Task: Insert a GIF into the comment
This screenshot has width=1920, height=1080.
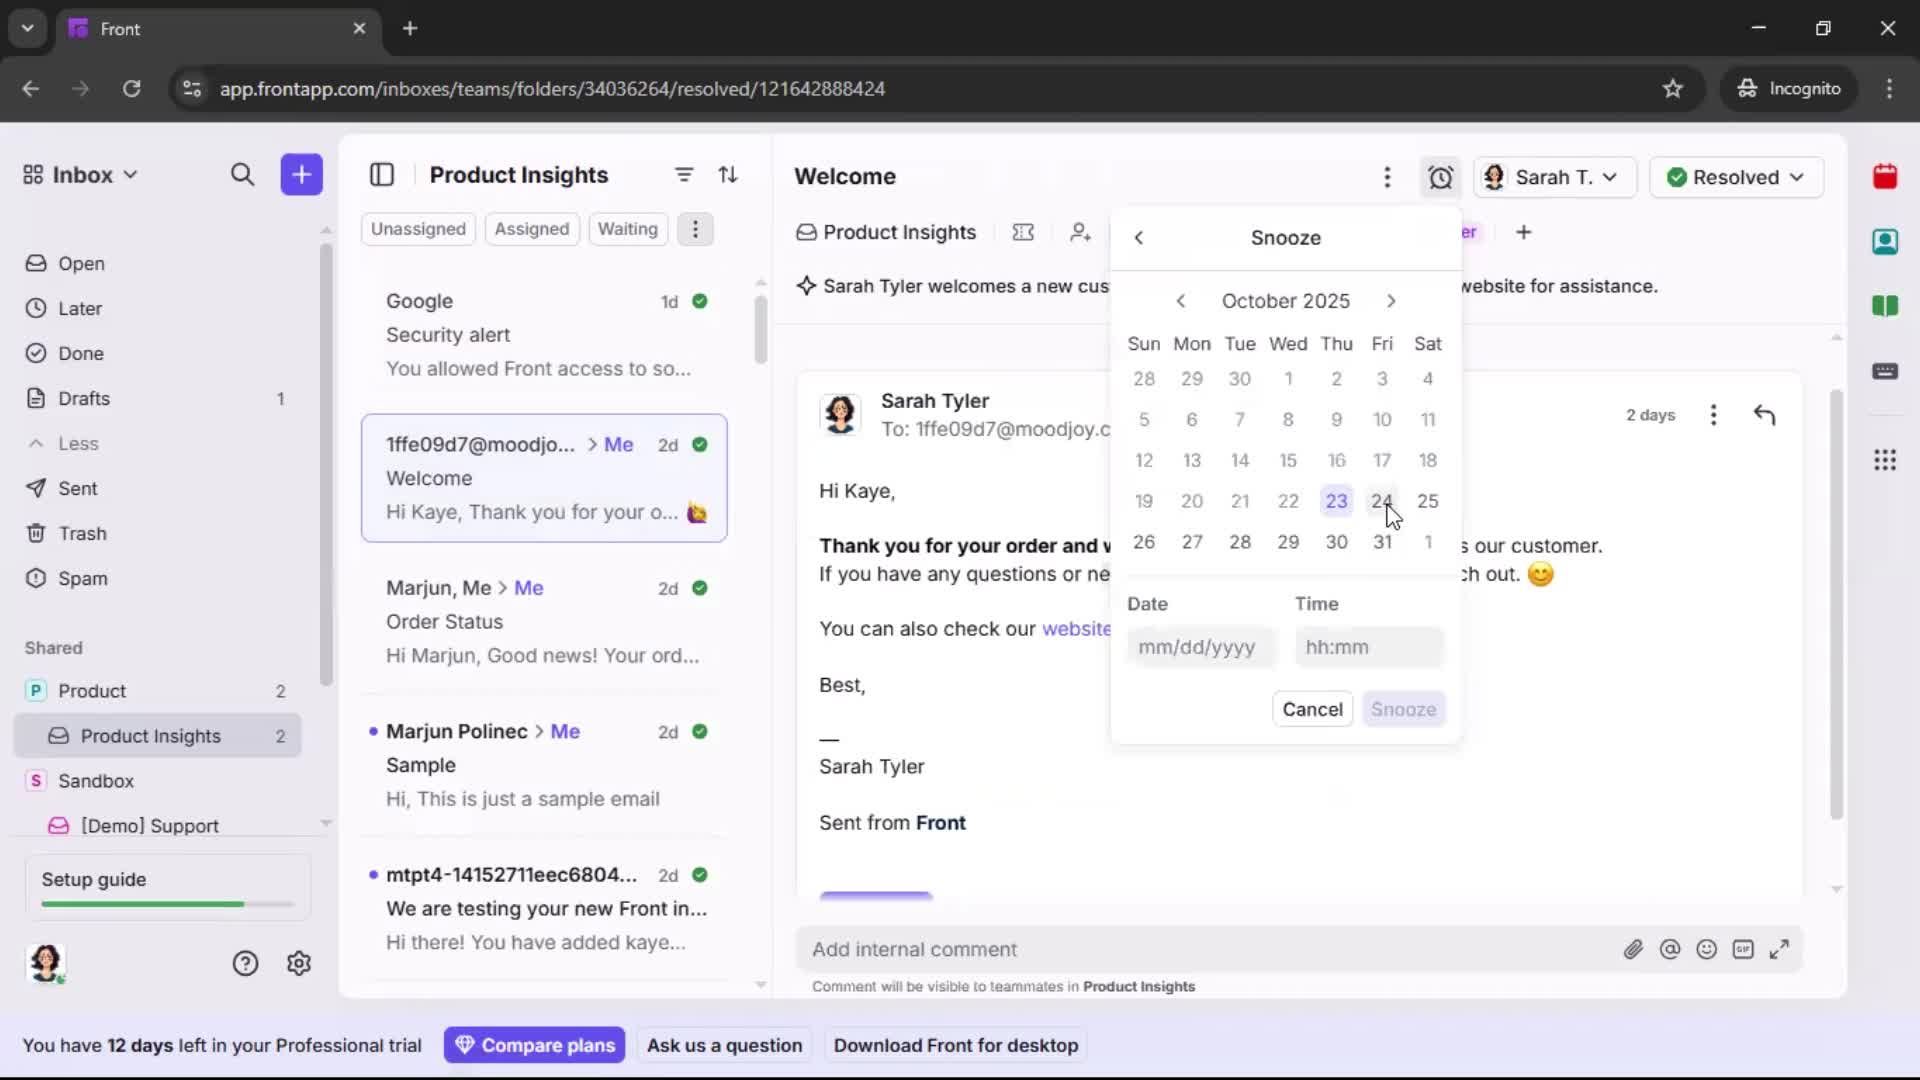Action: point(1744,950)
